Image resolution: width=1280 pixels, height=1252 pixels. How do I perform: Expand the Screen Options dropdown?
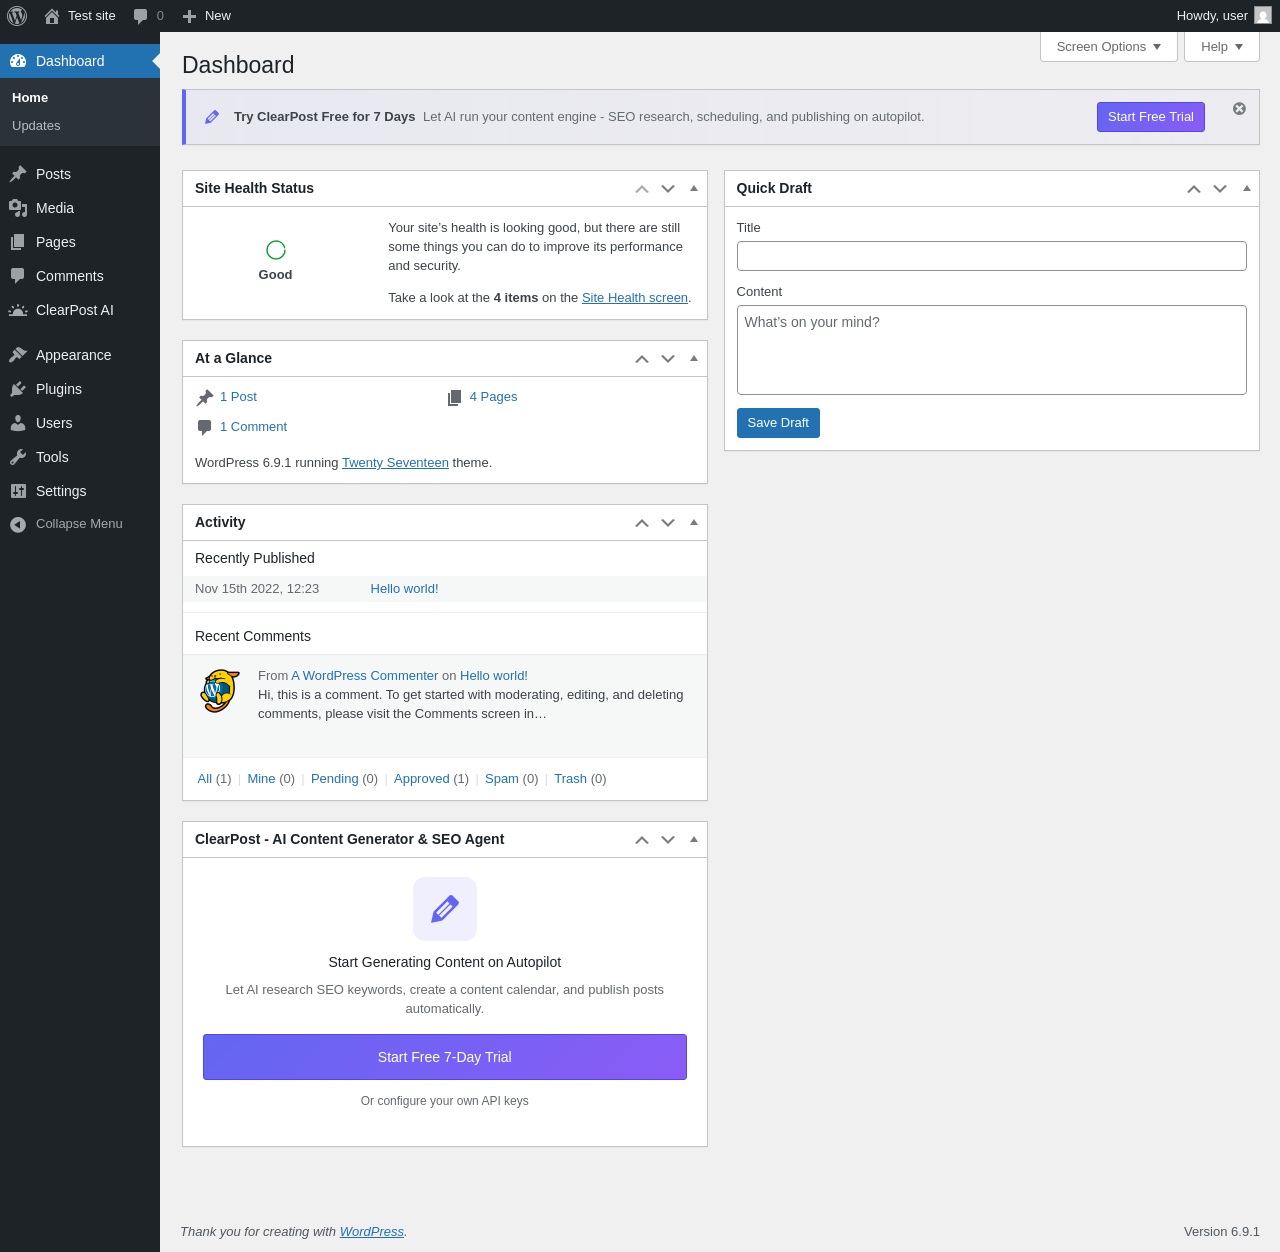[x=1109, y=47]
